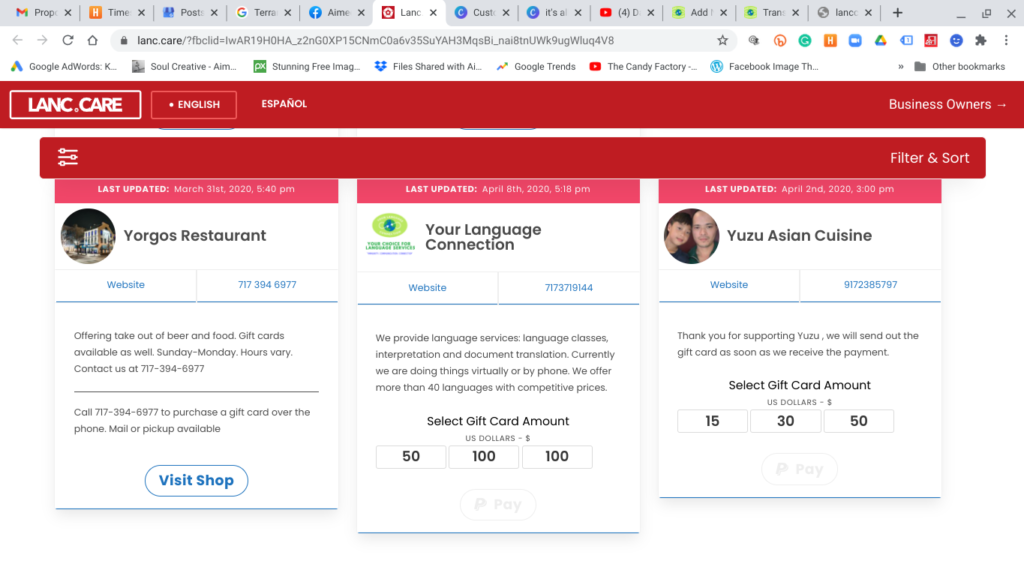Image resolution: width=1024 pixels, height=576 pixels.
Task: Click the blue smiley extension icon
Action: (956, 40)
